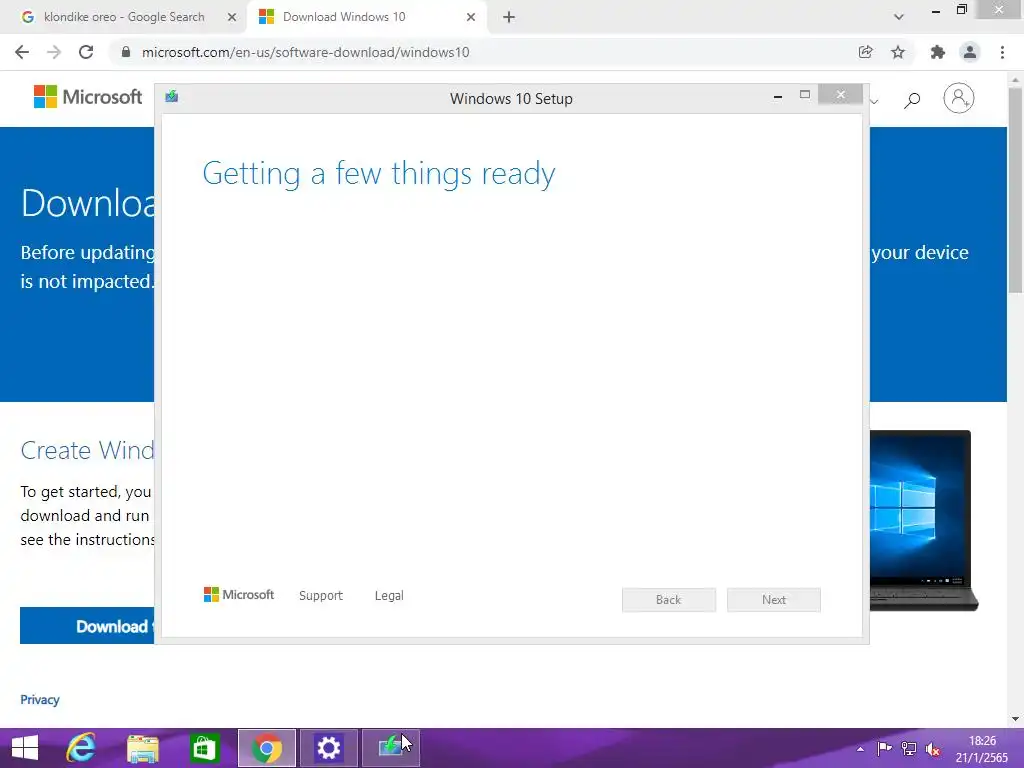
Task: Reload the Microsoft download page
Action: 86,52
